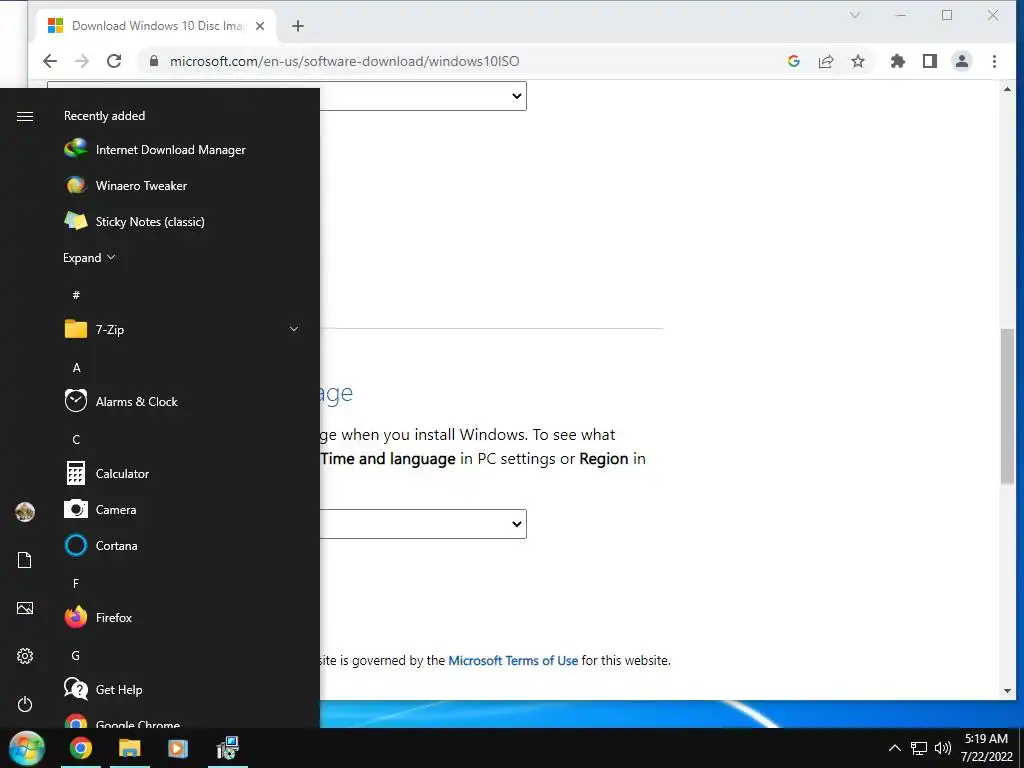This screenshot has height=768, width=1024.
Task: Open Chrome tab search chevron
Action: point(855,15)
